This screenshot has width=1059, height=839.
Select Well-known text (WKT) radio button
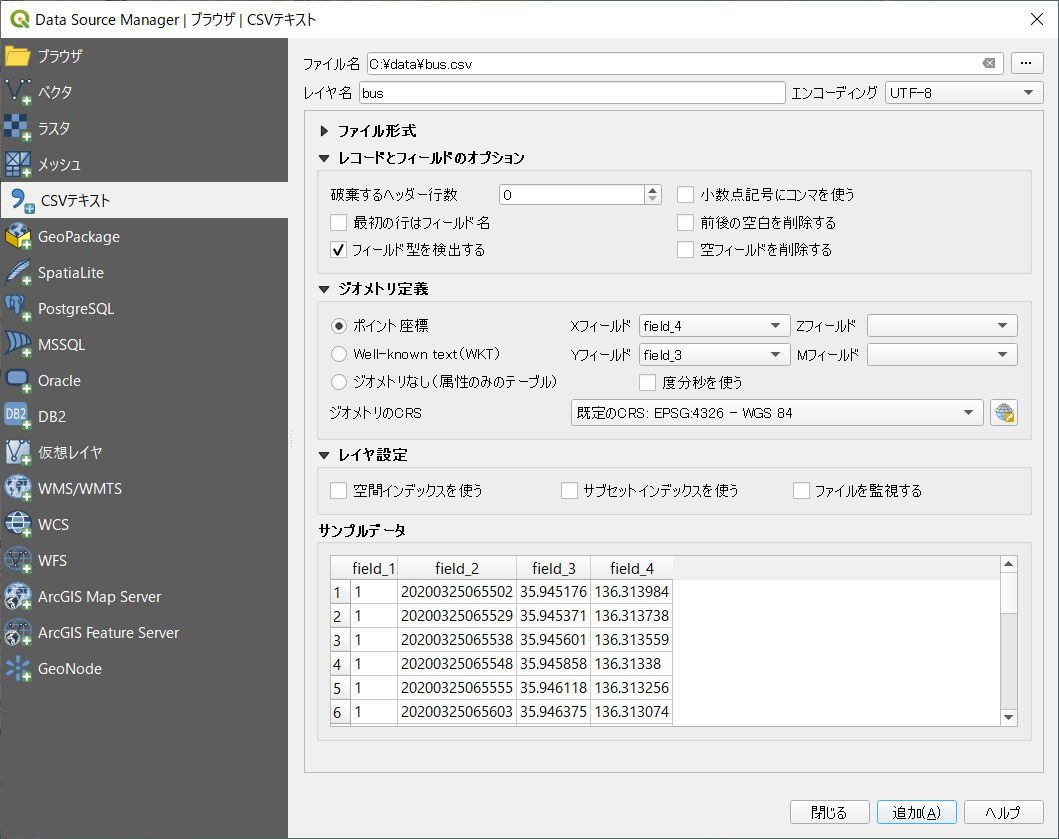339,354
